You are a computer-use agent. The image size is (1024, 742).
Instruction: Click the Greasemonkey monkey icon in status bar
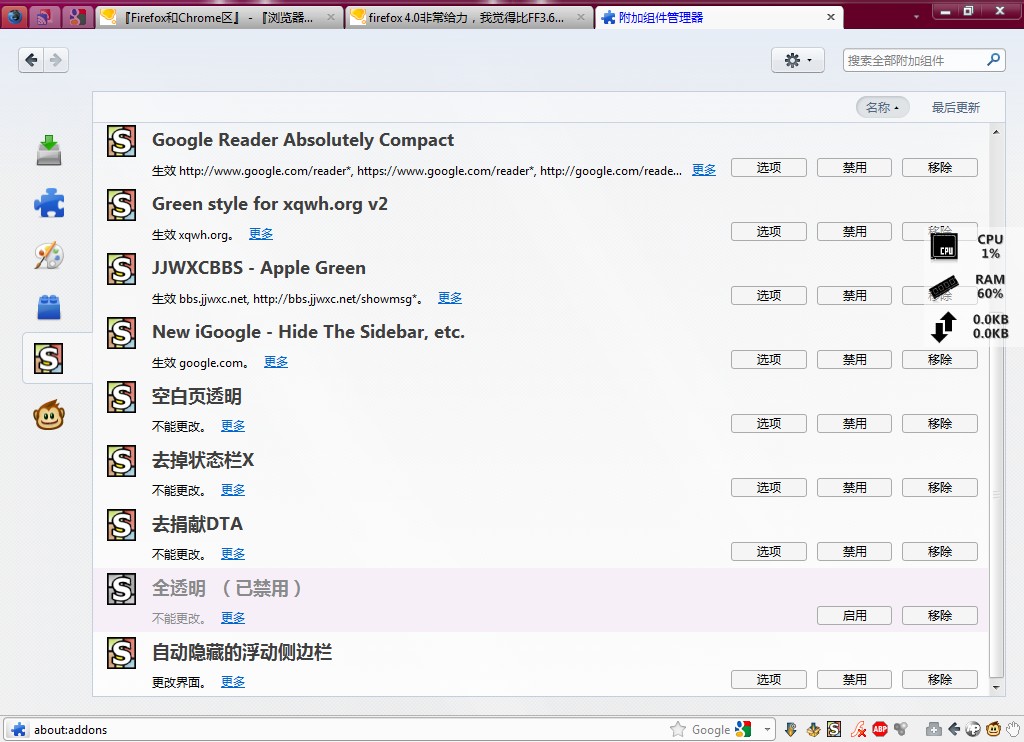point(993,729)
